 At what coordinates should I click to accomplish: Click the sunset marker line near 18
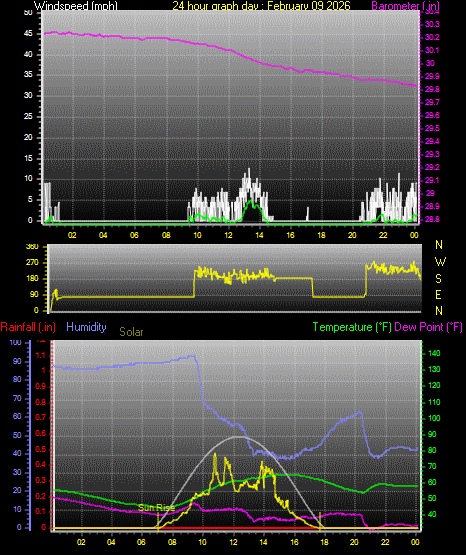320,521
